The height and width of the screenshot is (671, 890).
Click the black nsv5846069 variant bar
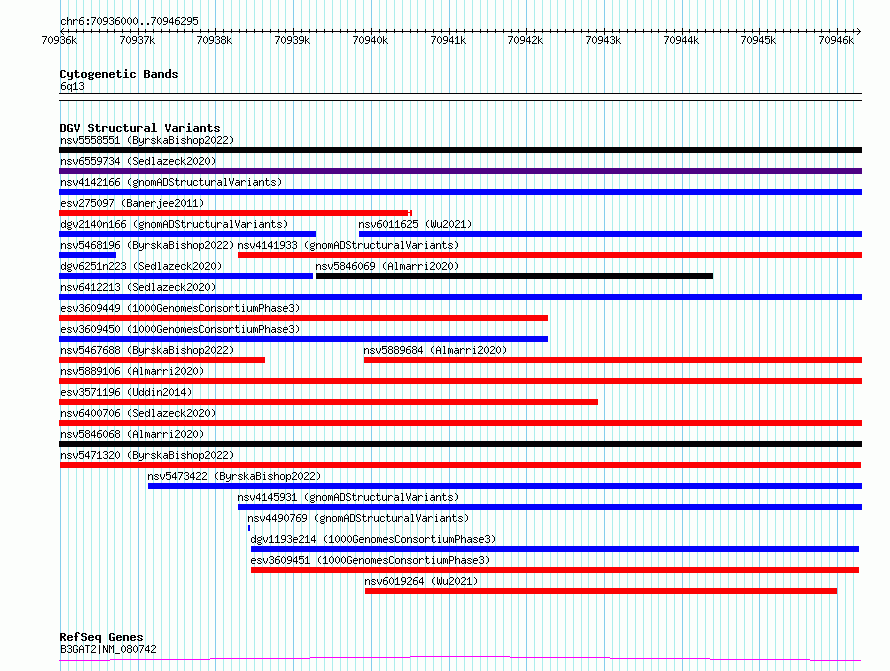coord(514,276)
